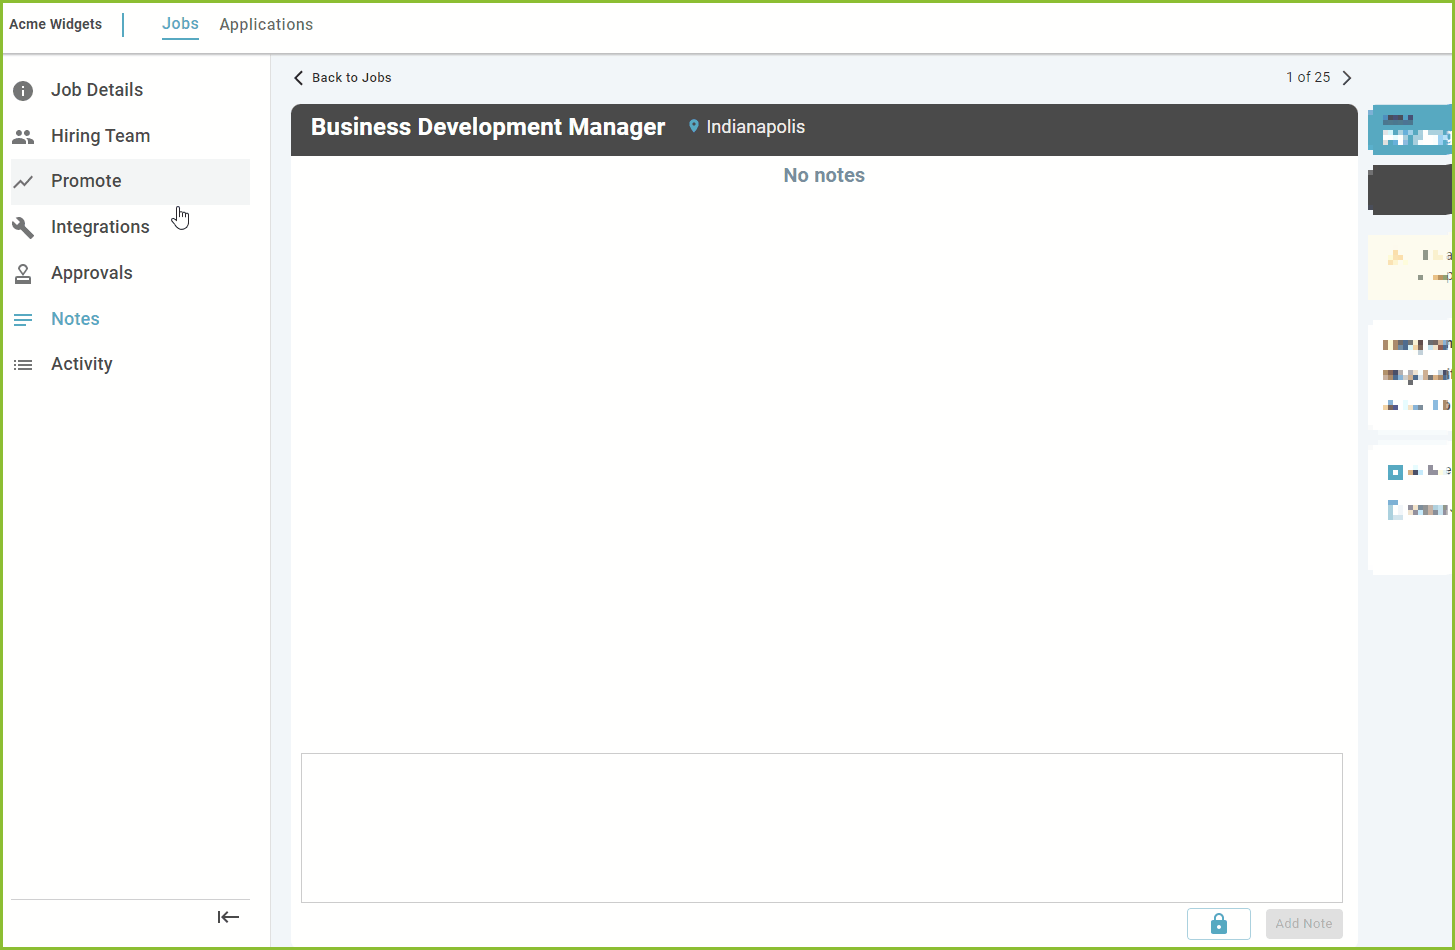Click the Approvals stamp icon

pos(23,274)
